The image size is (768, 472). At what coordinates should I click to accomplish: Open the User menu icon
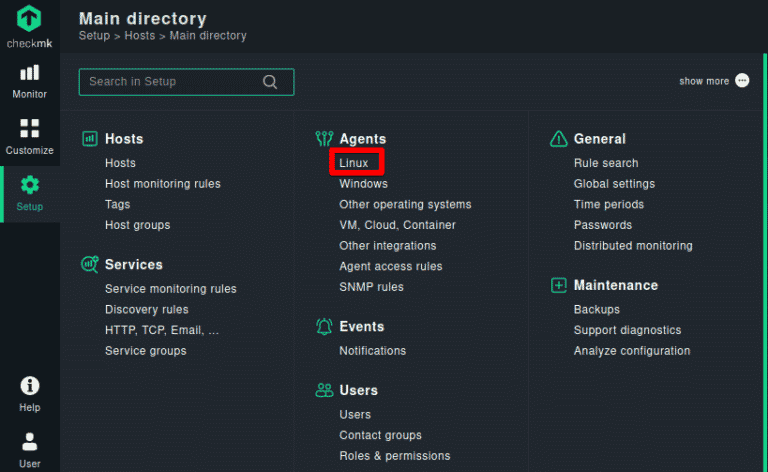point(30,449)
